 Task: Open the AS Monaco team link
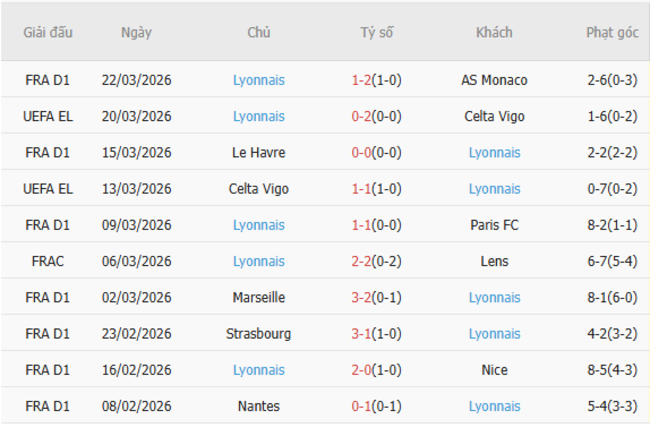click(494, 80)
